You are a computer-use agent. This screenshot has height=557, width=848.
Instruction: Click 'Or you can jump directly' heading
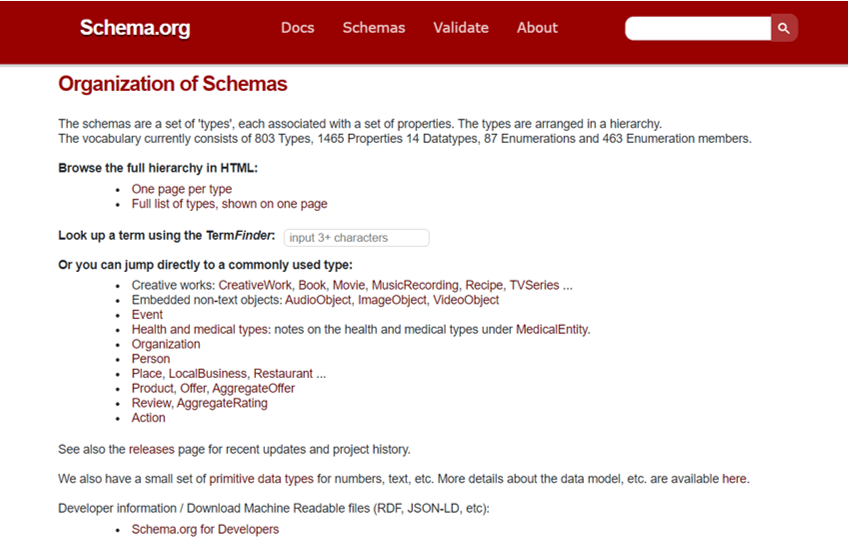pos(206,265)
